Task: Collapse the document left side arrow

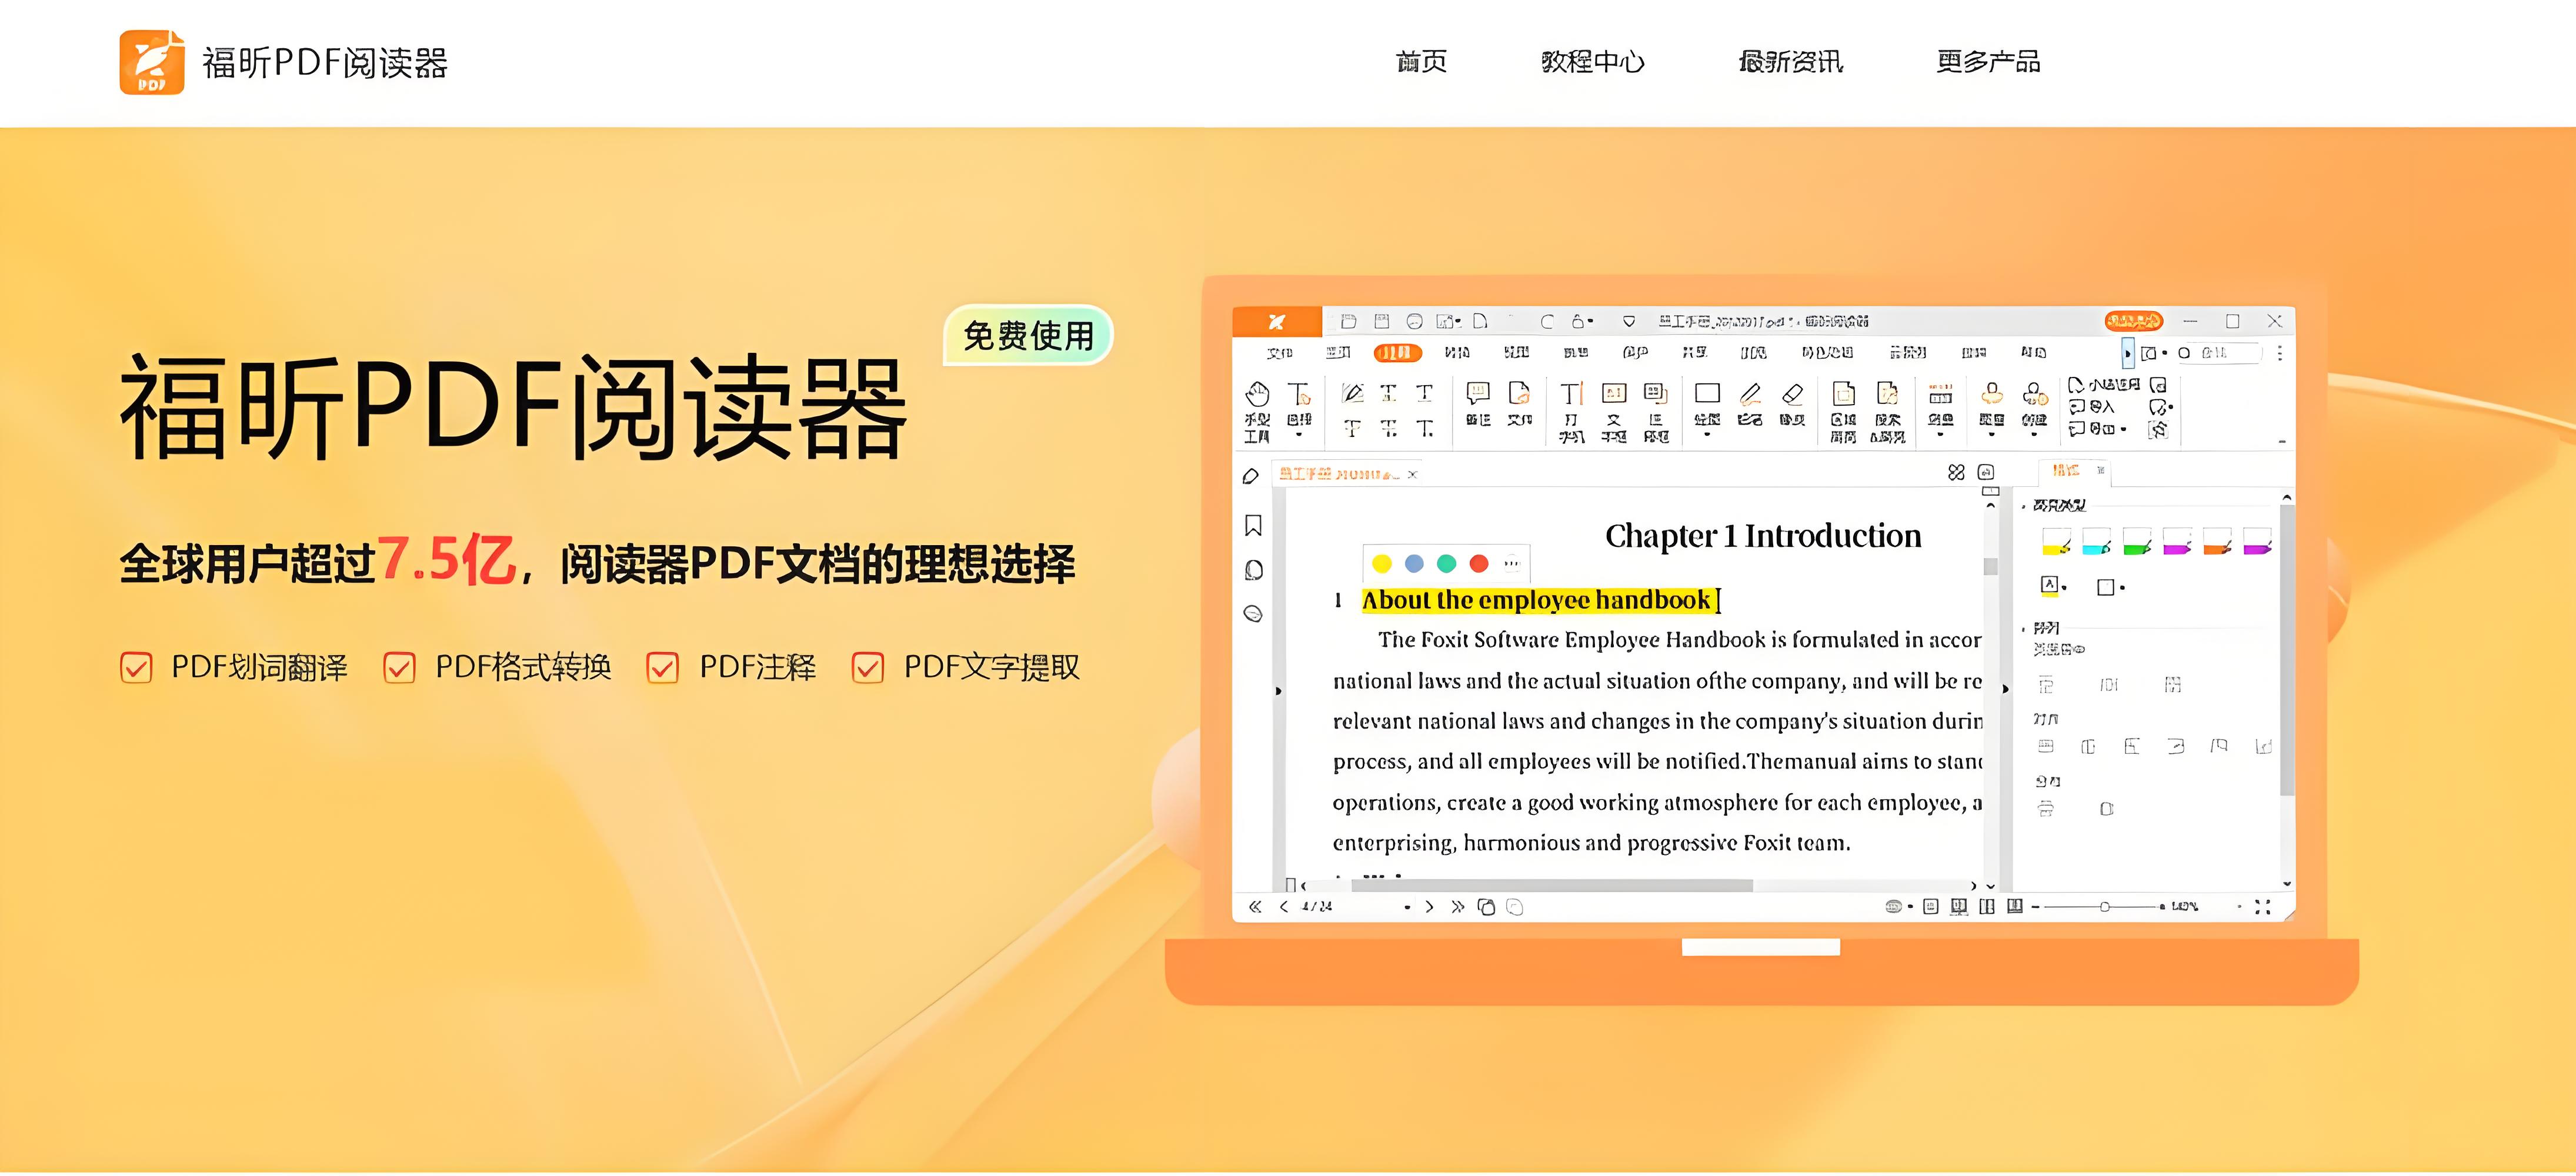Action: (x=1278, y=691)
